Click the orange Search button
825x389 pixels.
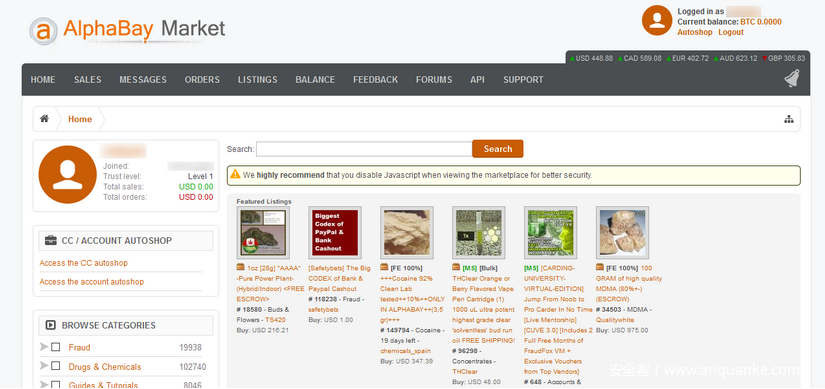498,149
